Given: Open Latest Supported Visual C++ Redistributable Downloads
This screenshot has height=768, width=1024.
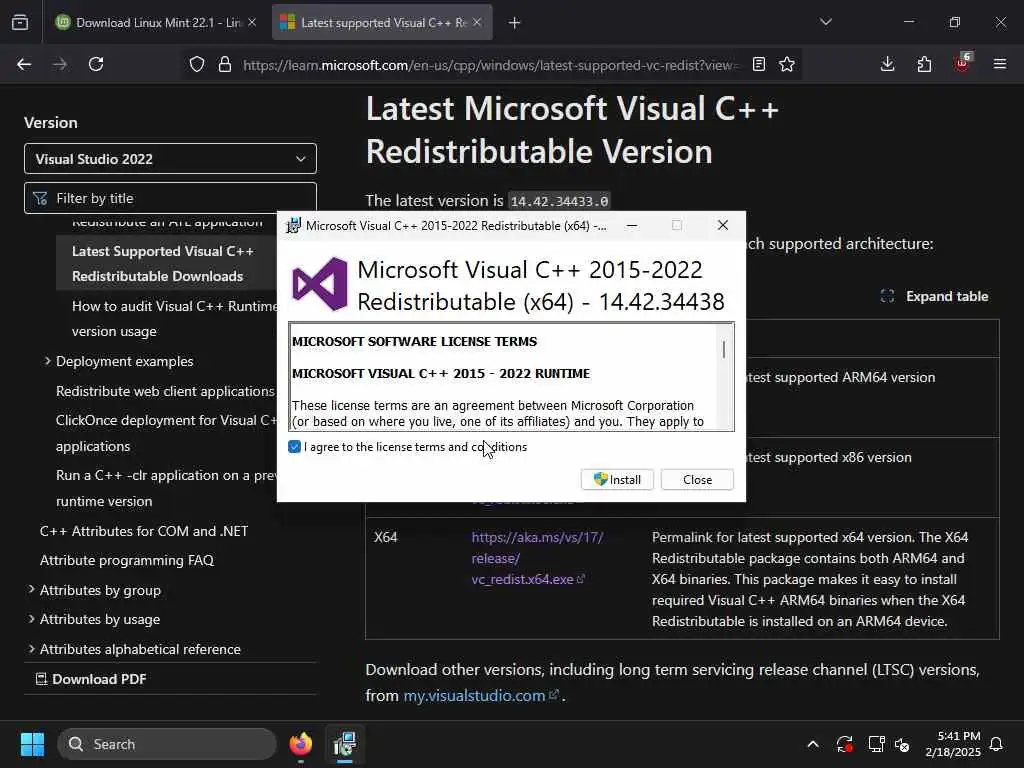Looking at the screenshot, I should coord(163,264).
